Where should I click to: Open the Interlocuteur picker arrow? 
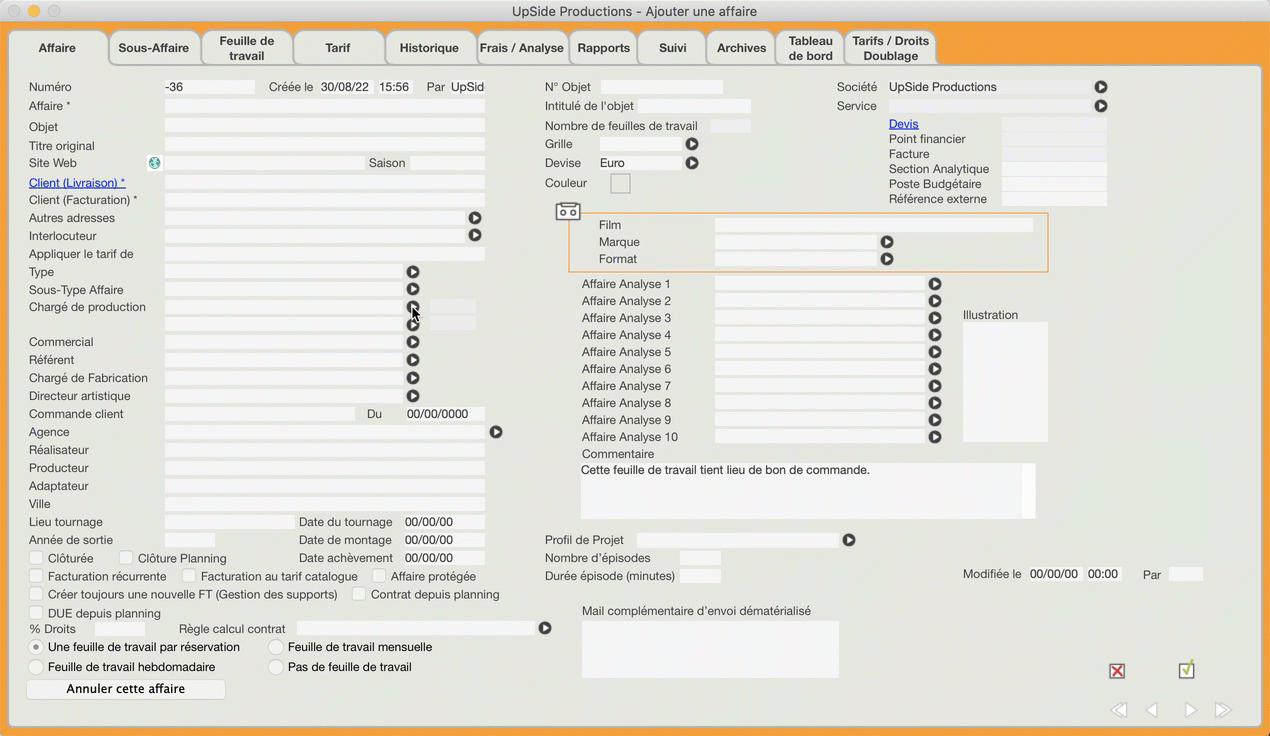[475, 236]
